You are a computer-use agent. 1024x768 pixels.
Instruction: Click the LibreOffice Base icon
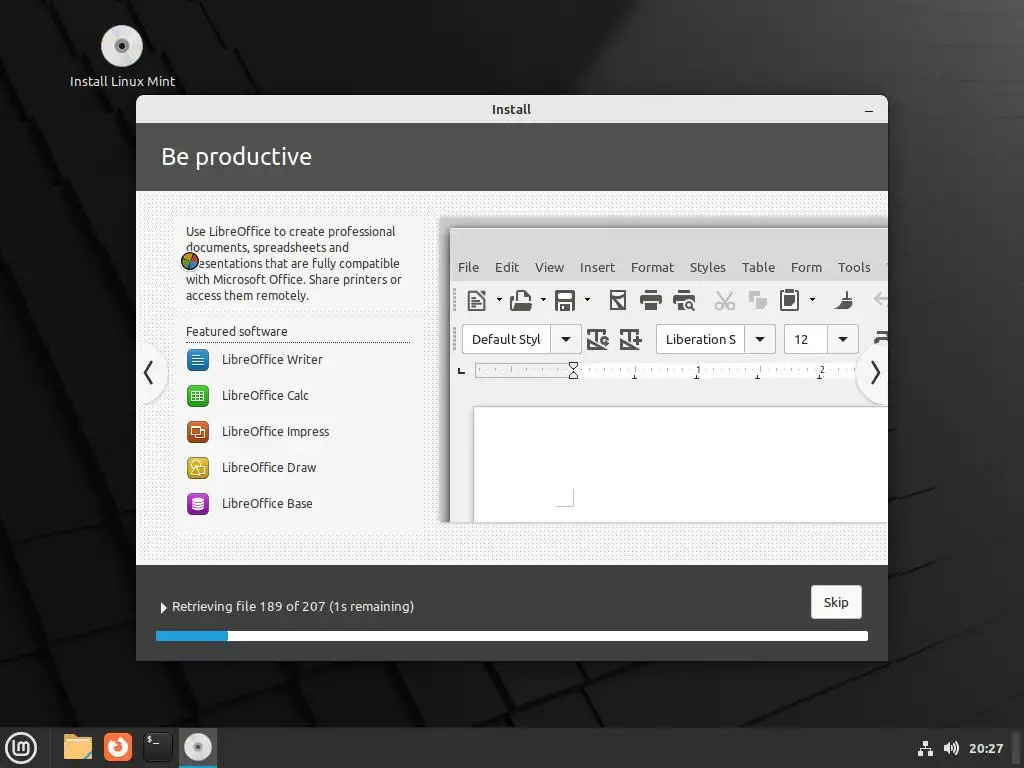coord(198,504)
